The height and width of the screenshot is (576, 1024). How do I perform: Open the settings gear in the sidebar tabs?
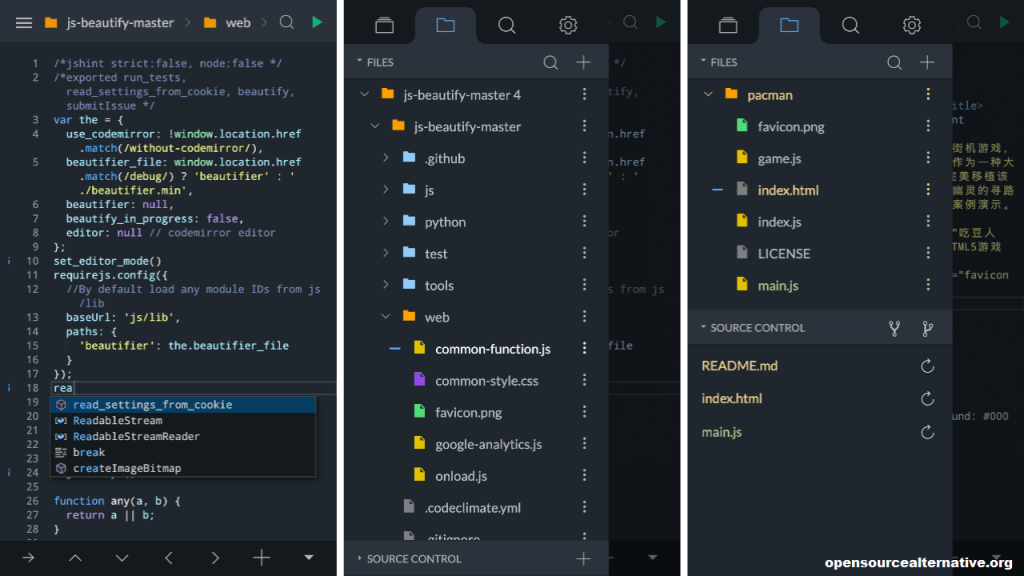(567, 25)
